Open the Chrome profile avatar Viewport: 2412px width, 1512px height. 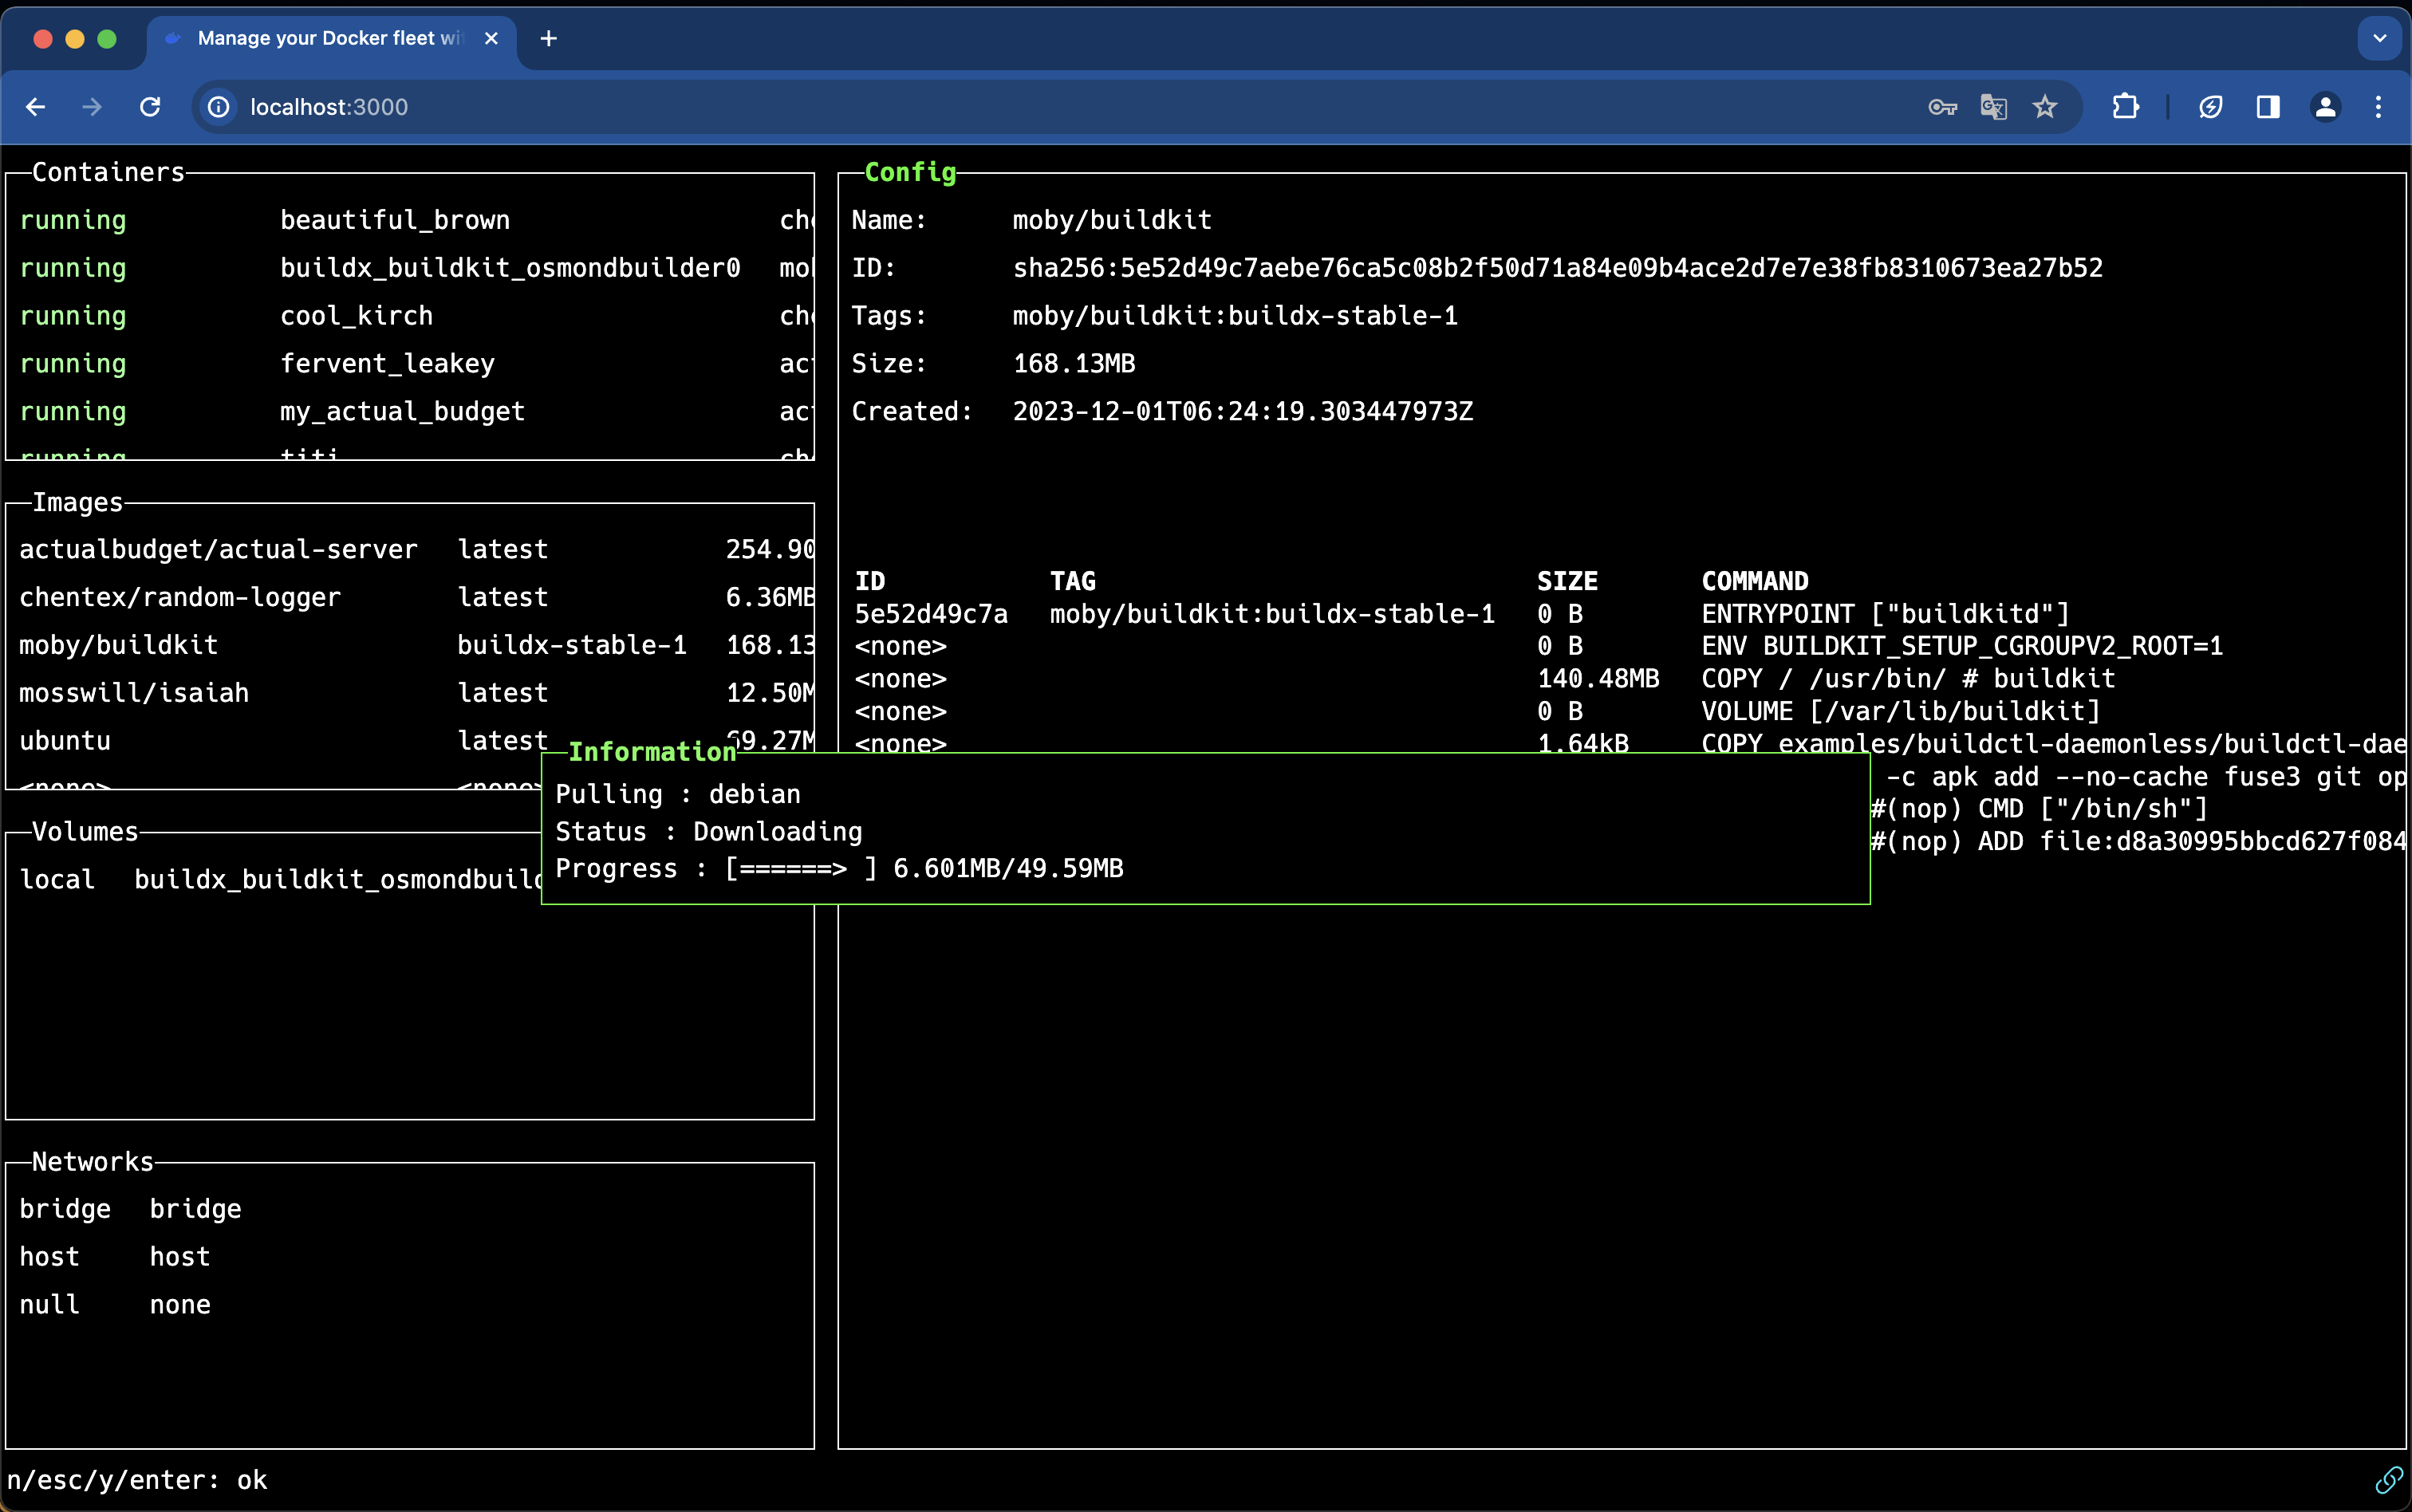2325,107
